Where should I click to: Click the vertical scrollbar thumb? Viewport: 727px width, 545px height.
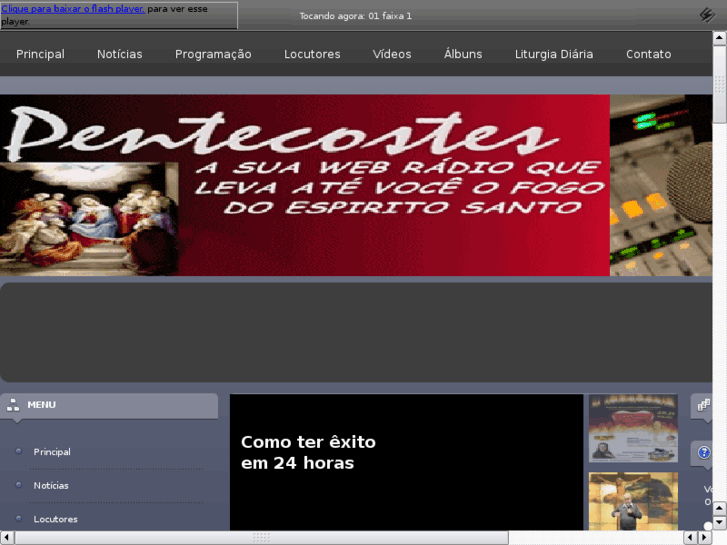(719, 84)
